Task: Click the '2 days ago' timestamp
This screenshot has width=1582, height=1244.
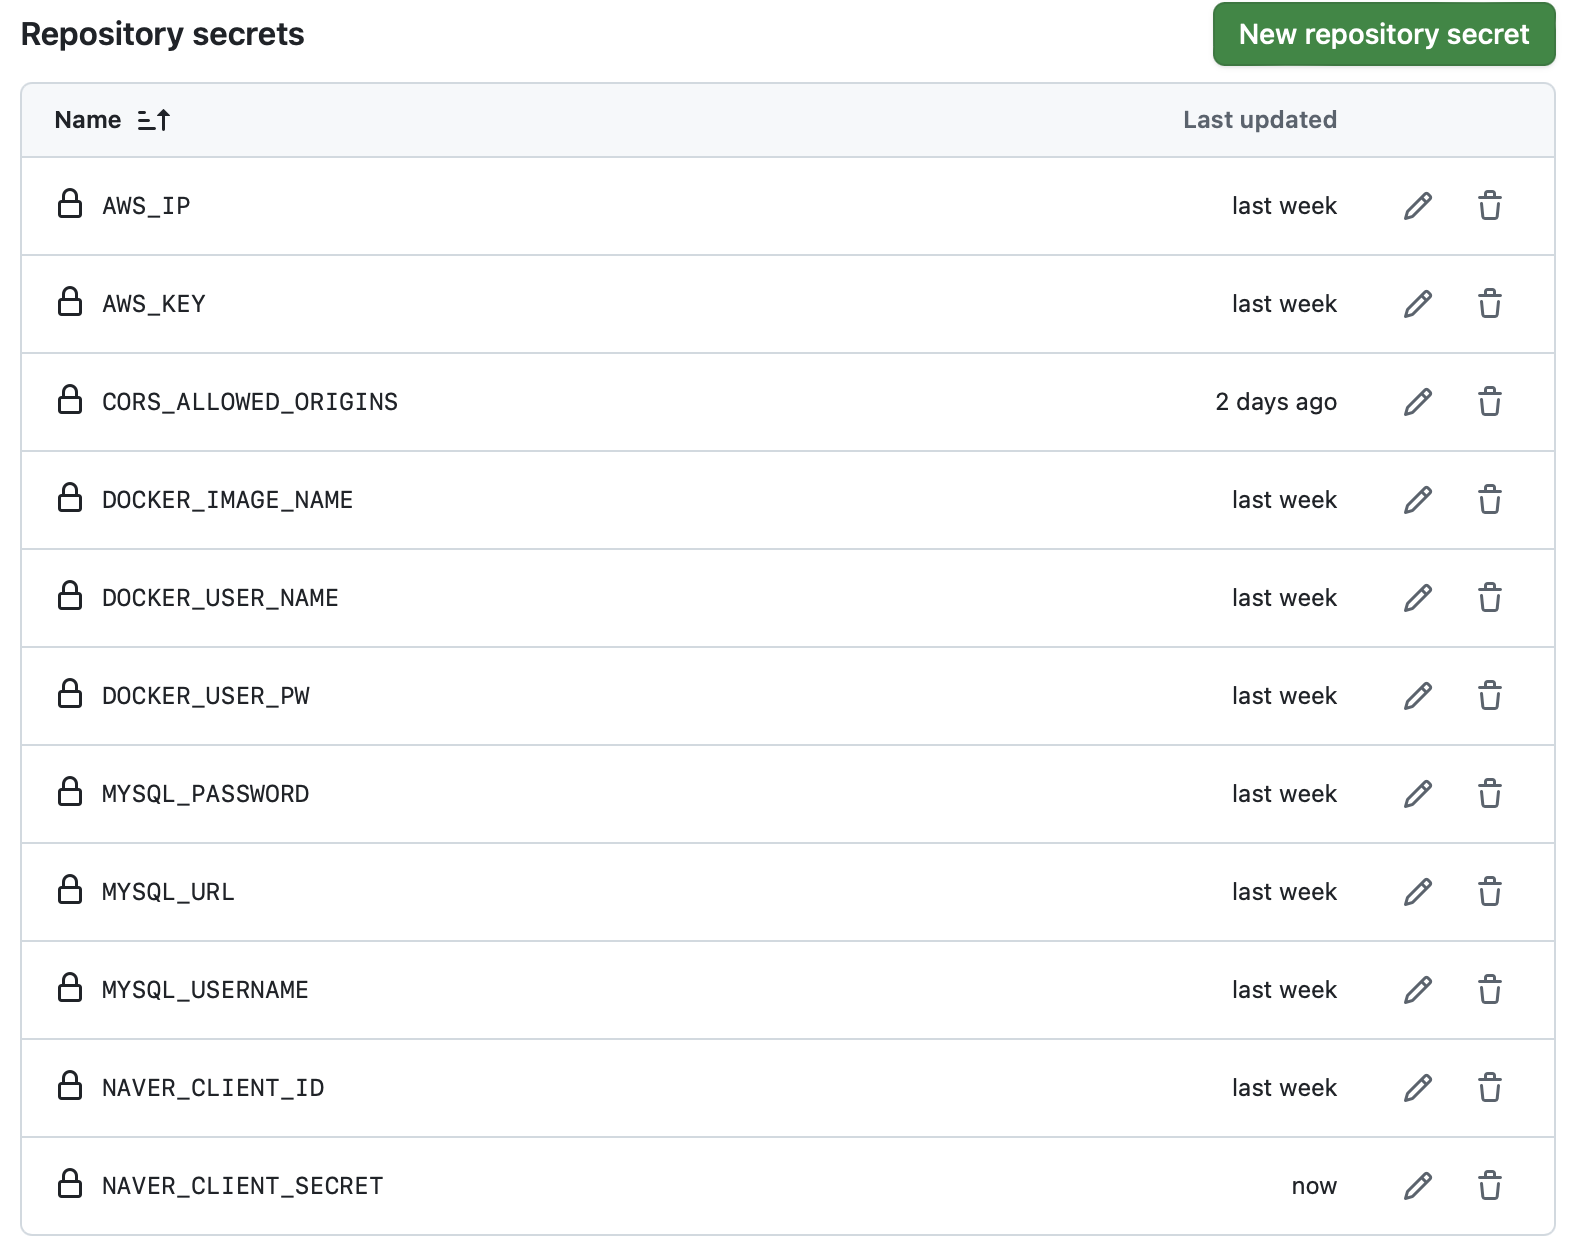Action: point(1276,402)
